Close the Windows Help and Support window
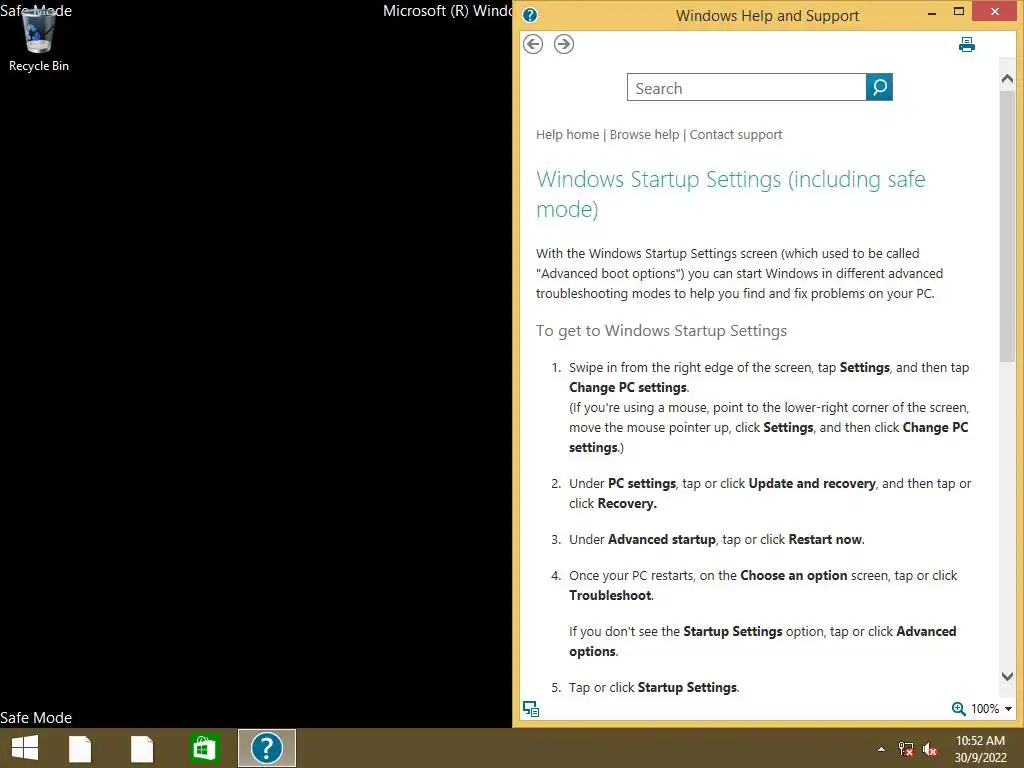Image resolution: width=1024 pixels, height=768 pixels. [995, 11]
